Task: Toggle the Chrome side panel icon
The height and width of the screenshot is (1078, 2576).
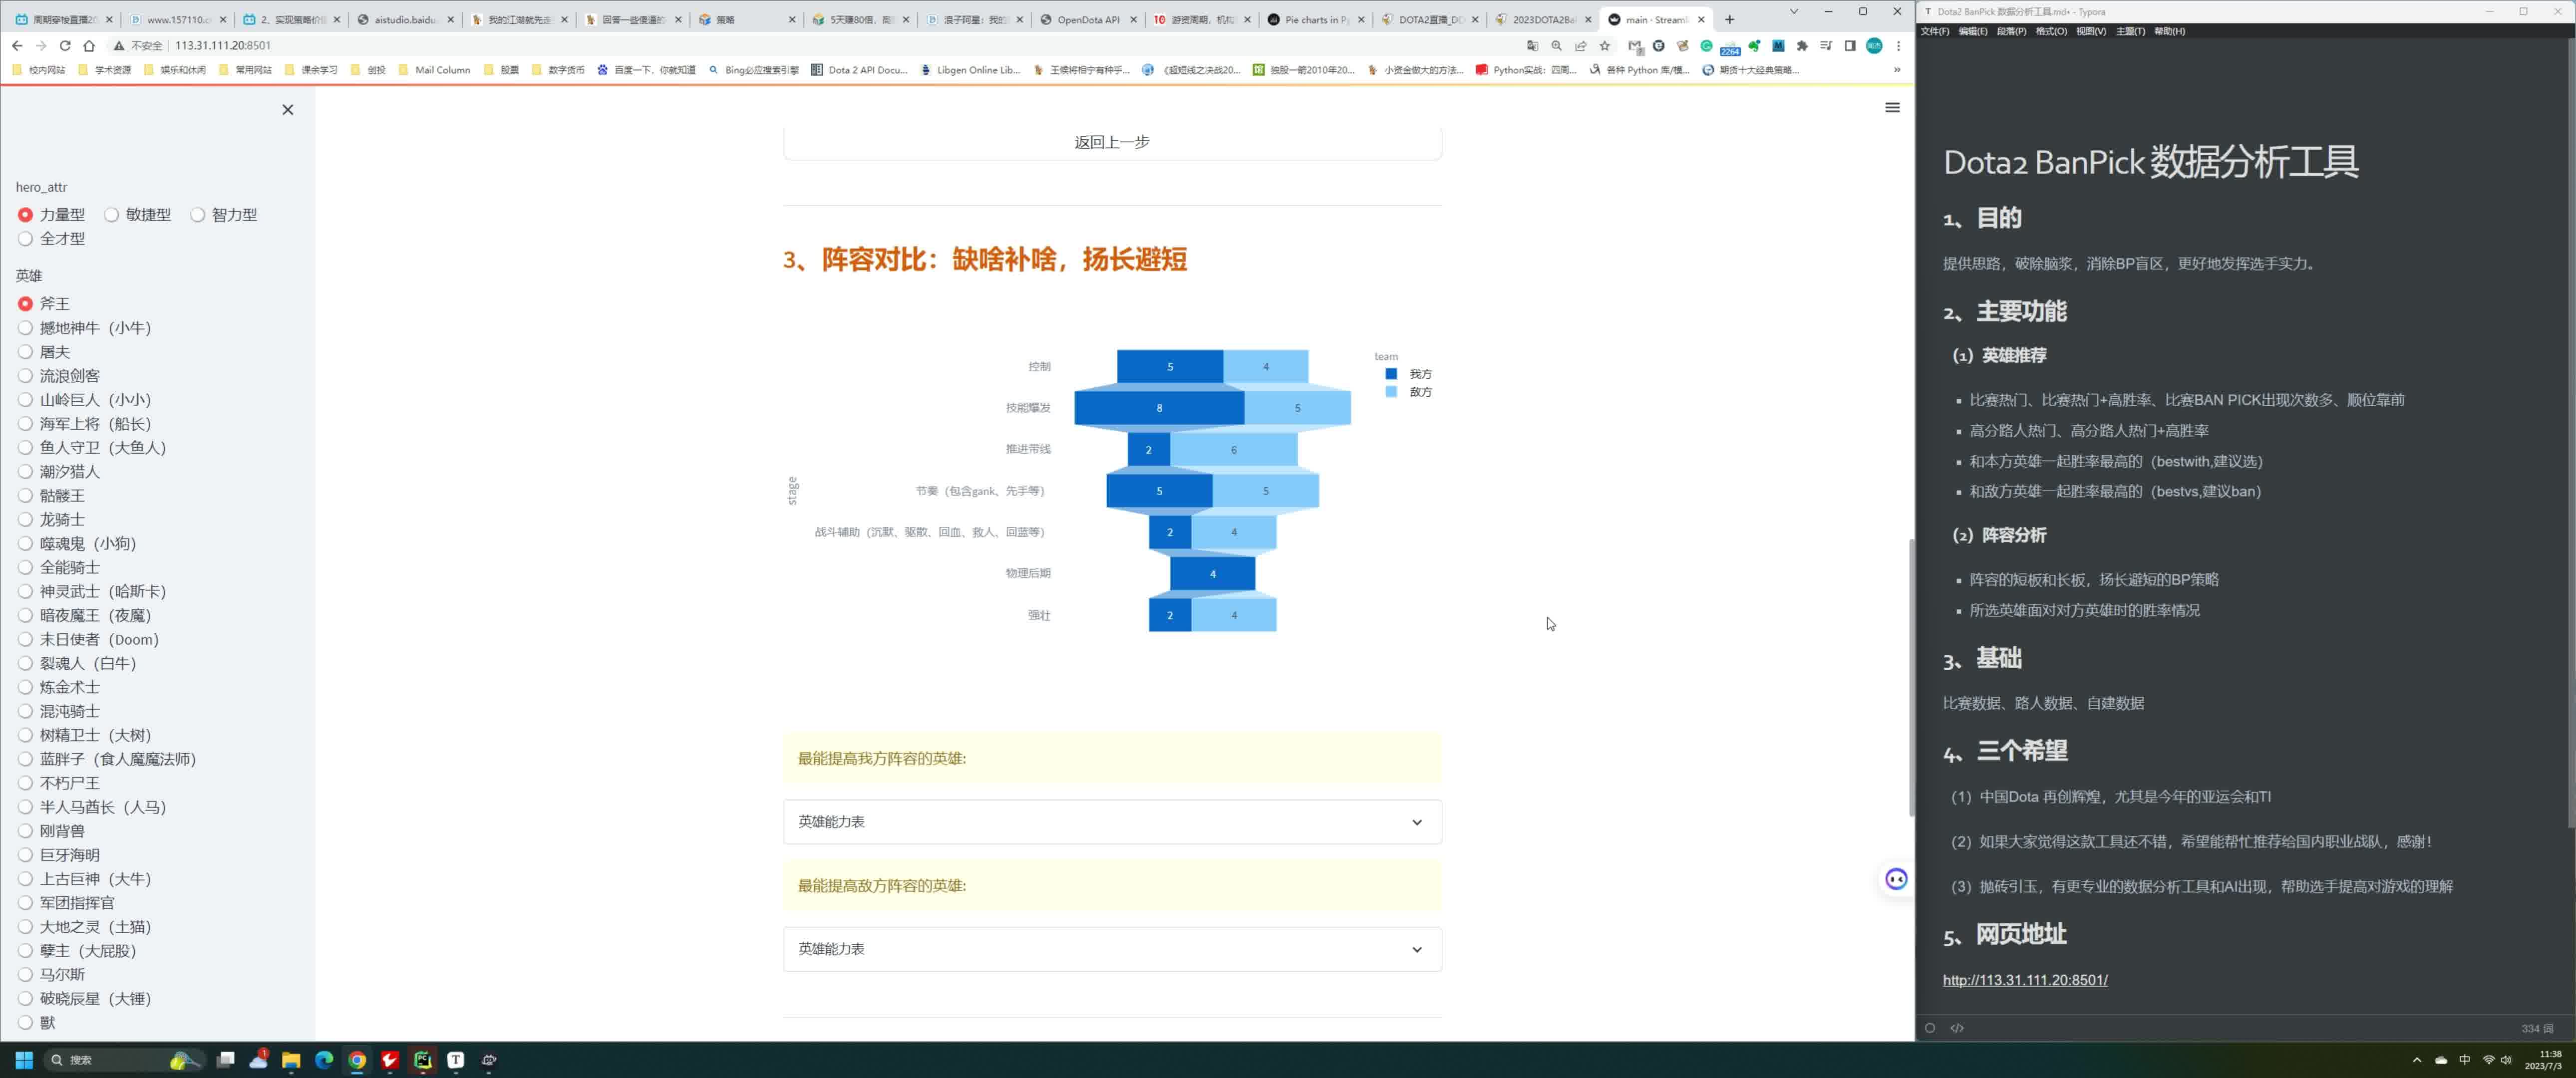Action: tap(1850, 45)
